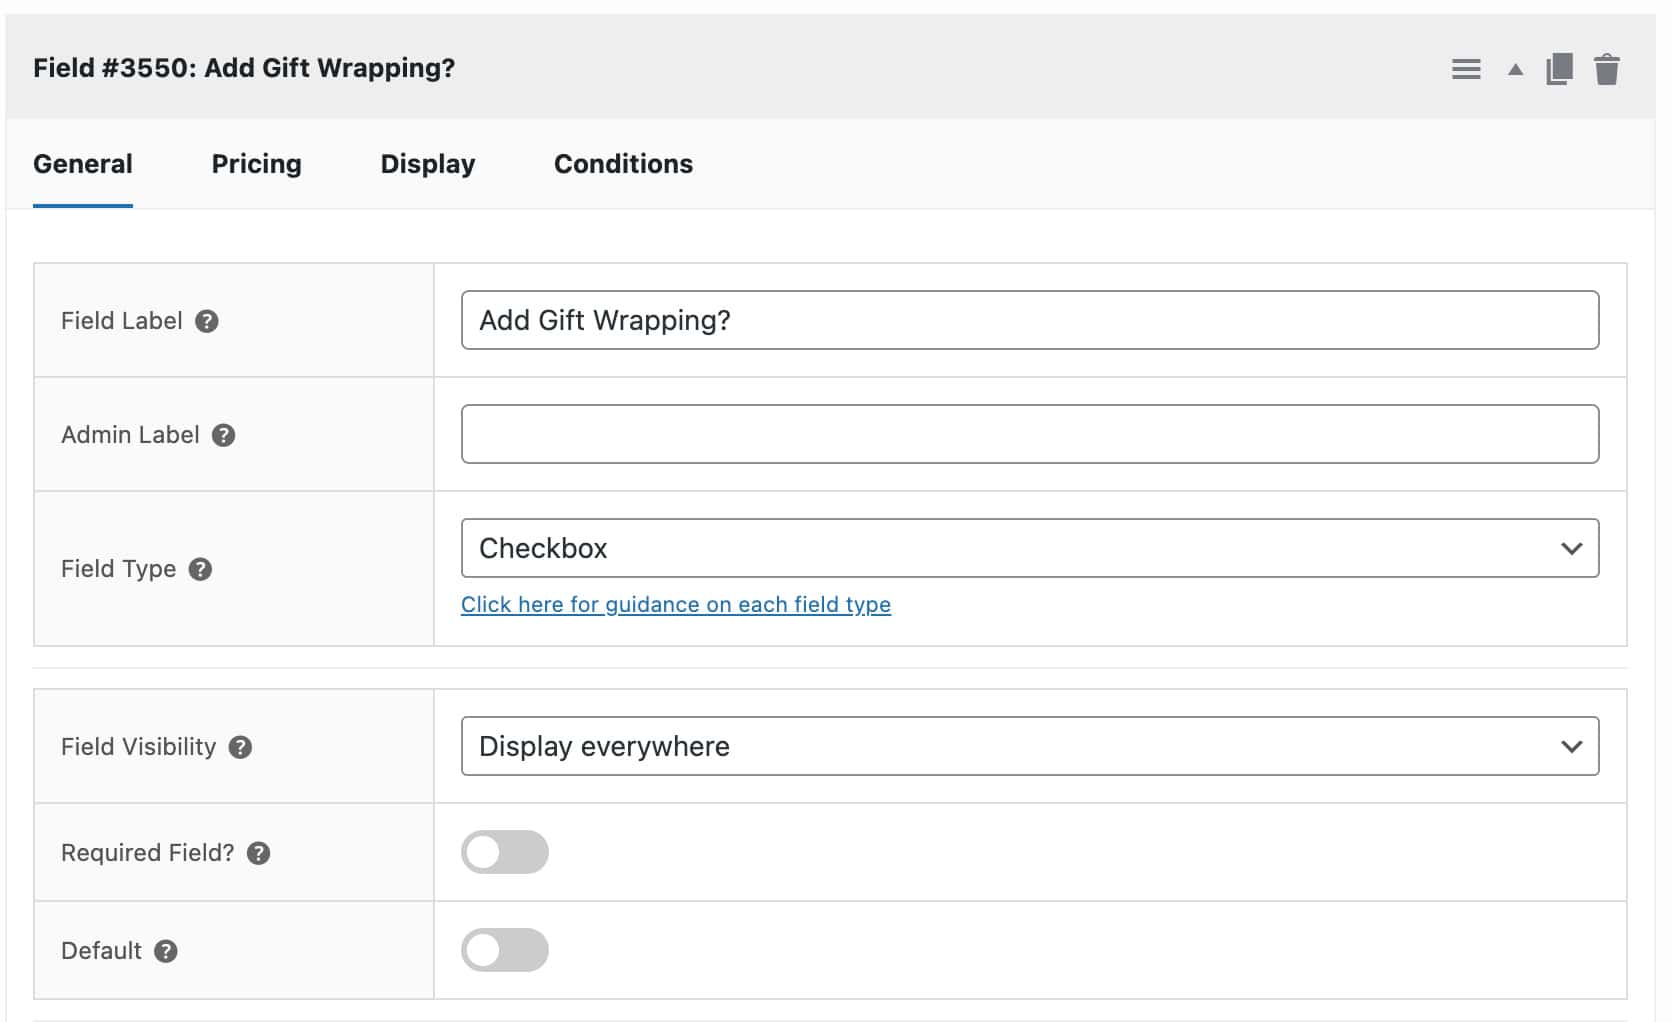
Task: Open the Default setting help tooltip
Action: (x=166, y=951)
